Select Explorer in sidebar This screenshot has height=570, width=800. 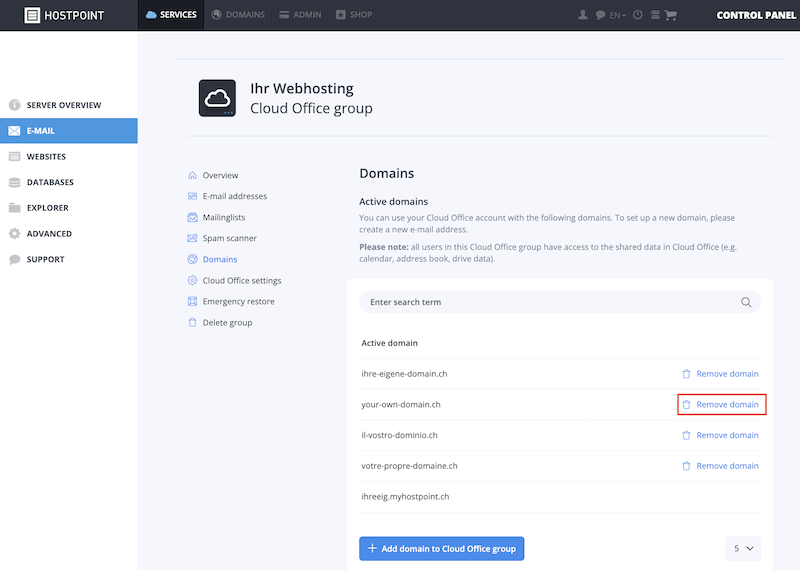69,208
